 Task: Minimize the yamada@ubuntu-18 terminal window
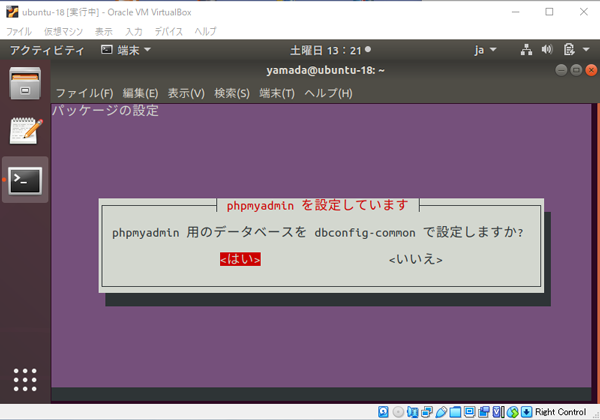[561, 70]
